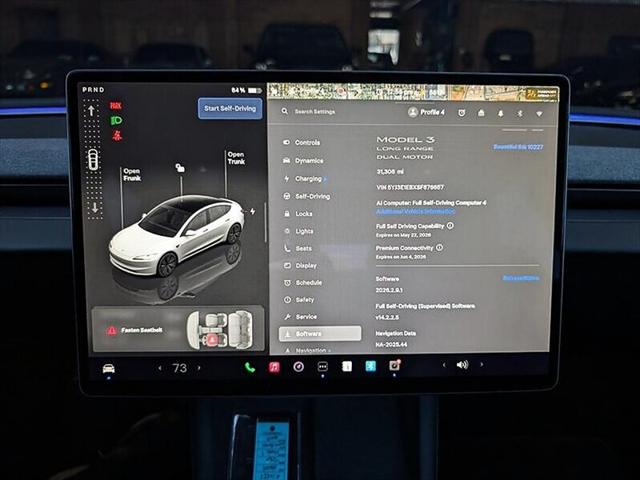Open the Controls settings menu
This screenshot has height=480, width=640.
point(302,142)
